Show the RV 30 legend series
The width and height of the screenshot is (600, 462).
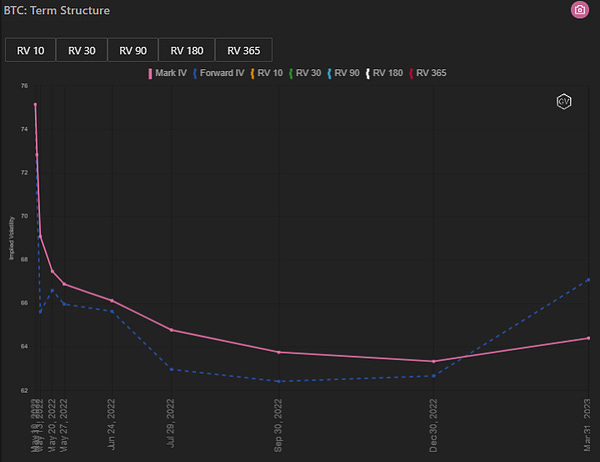(305, 73)
